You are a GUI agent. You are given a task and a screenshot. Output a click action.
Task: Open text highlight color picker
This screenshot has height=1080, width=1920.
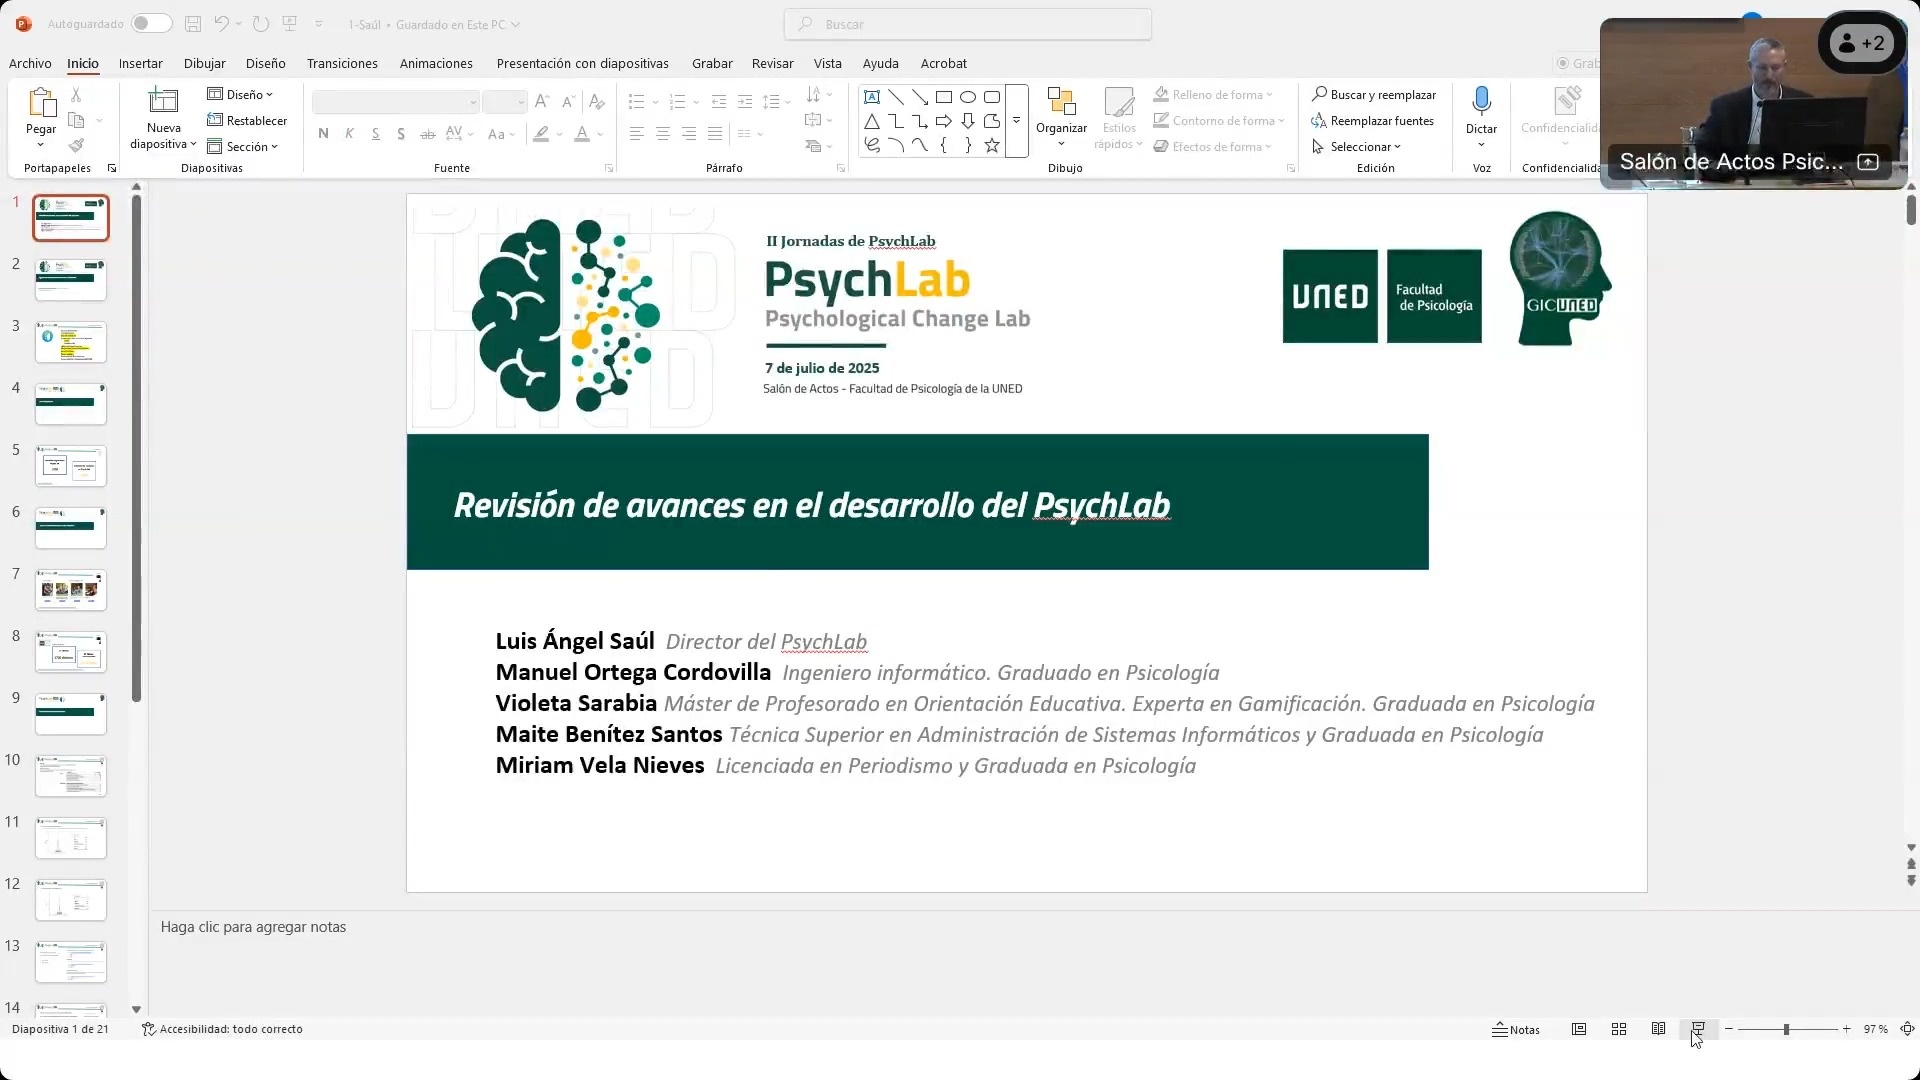pyautogui.click(x=559, y=134)
